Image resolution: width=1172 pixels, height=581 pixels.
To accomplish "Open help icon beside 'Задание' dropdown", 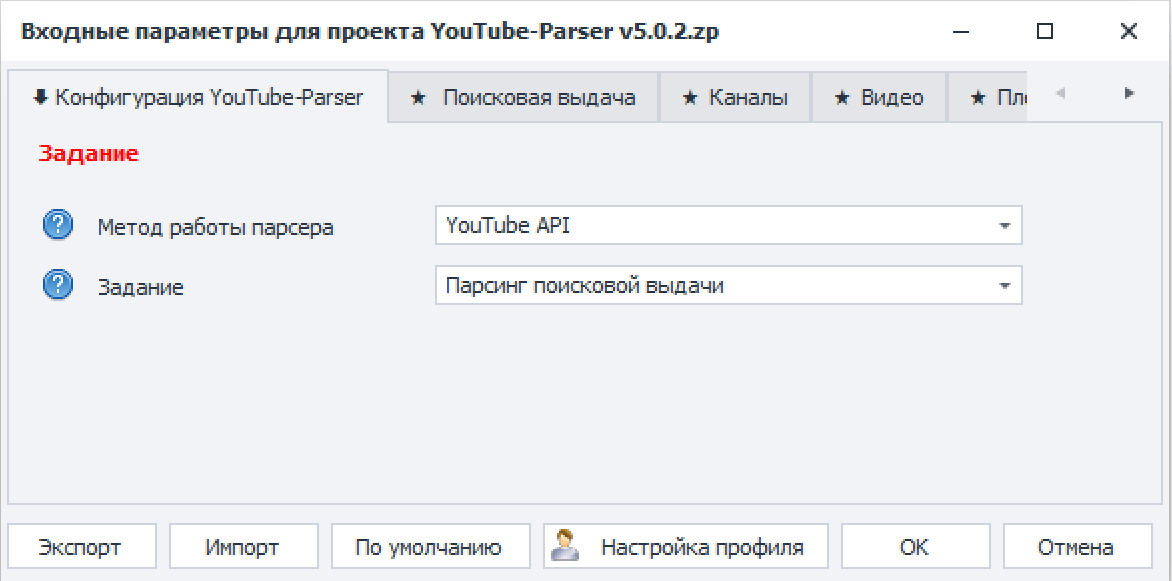I will coord(58,286).
